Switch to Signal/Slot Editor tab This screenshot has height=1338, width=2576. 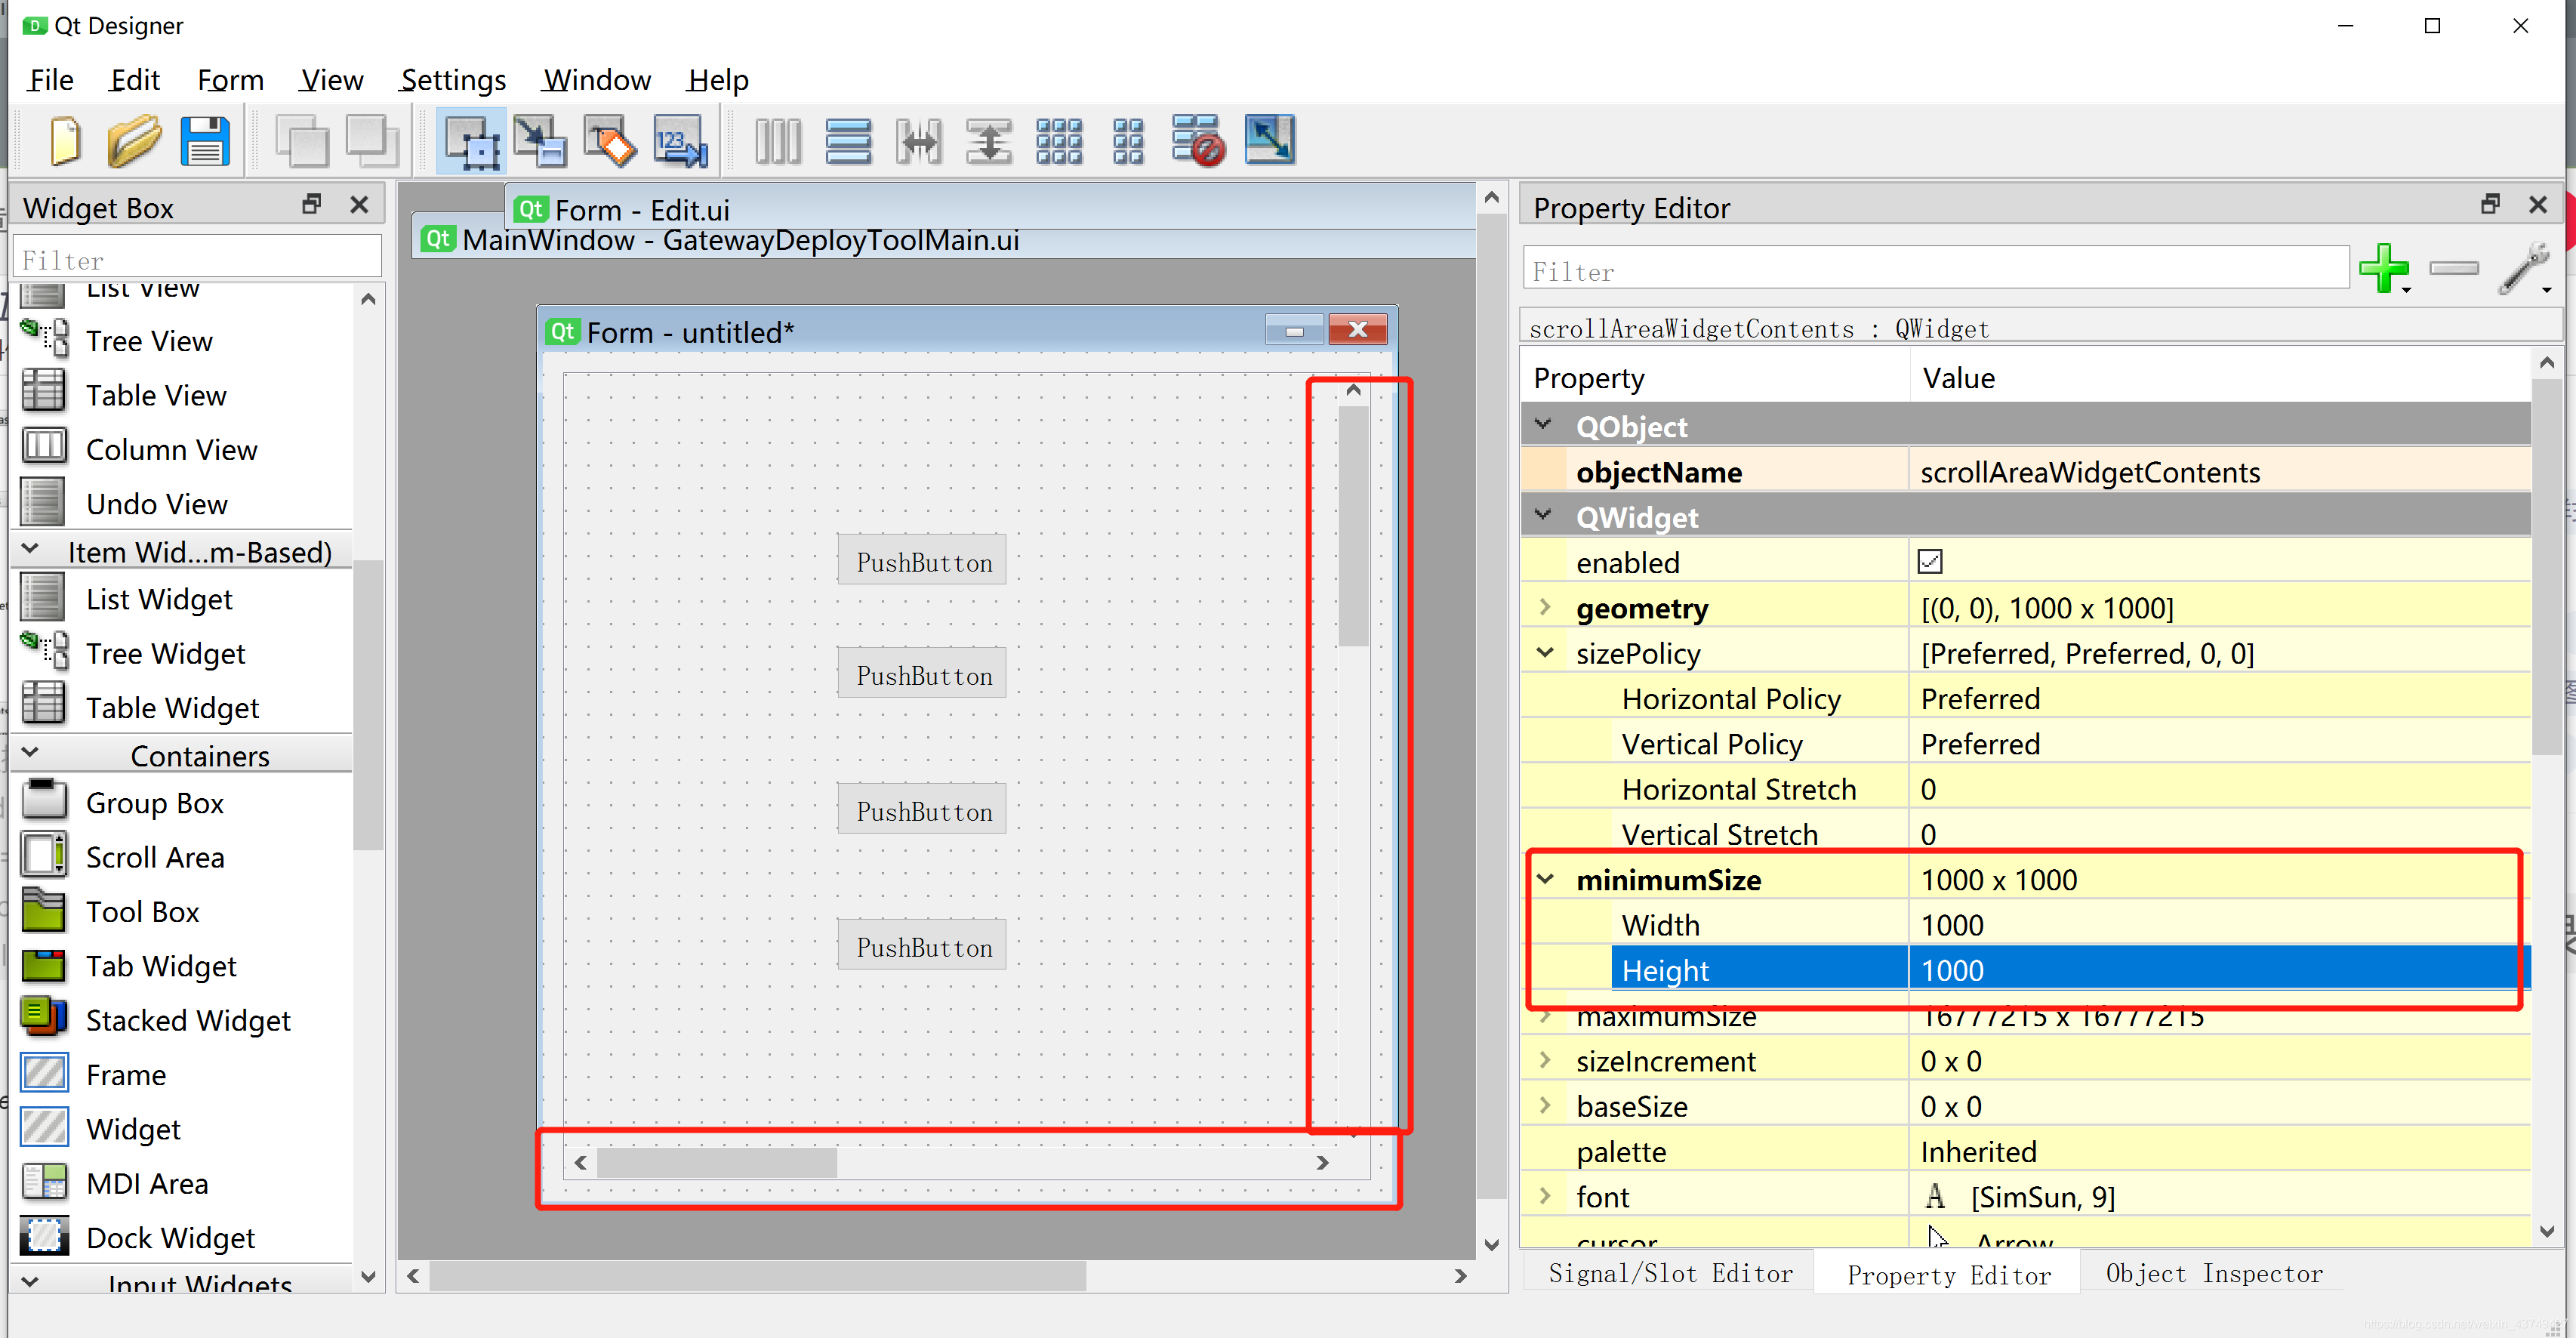[1670, 1274]
